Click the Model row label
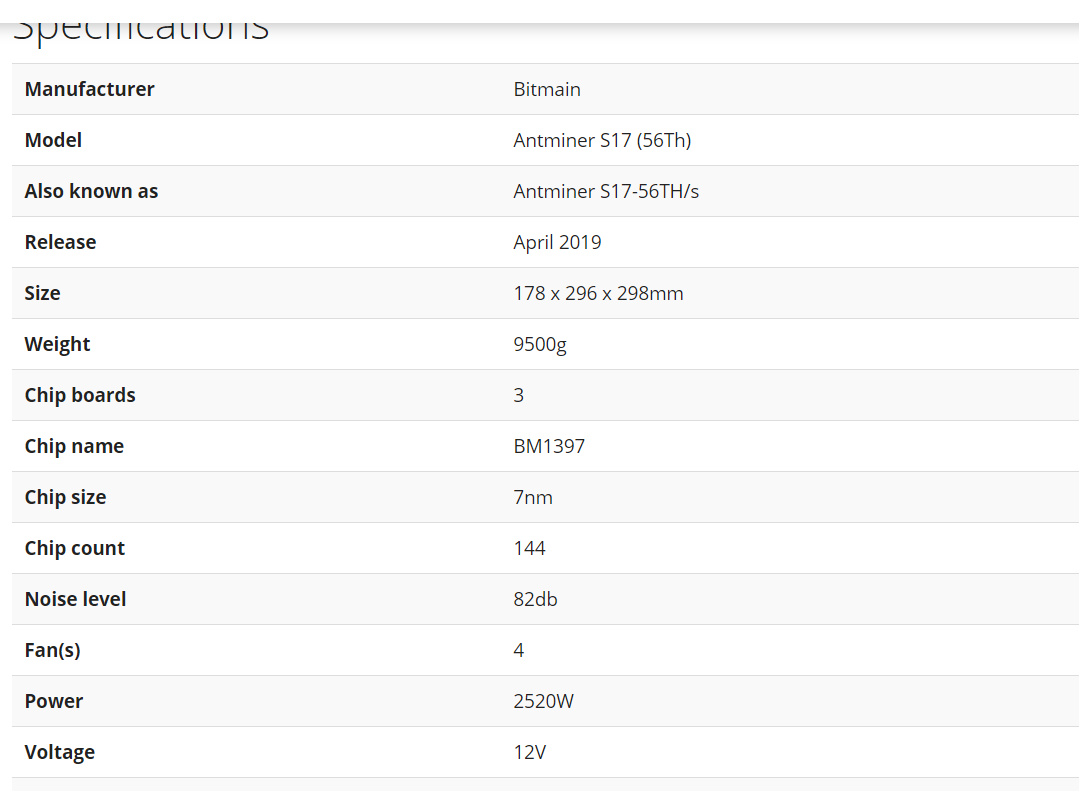Screen dimensions: 1079x791 (53, 140)
